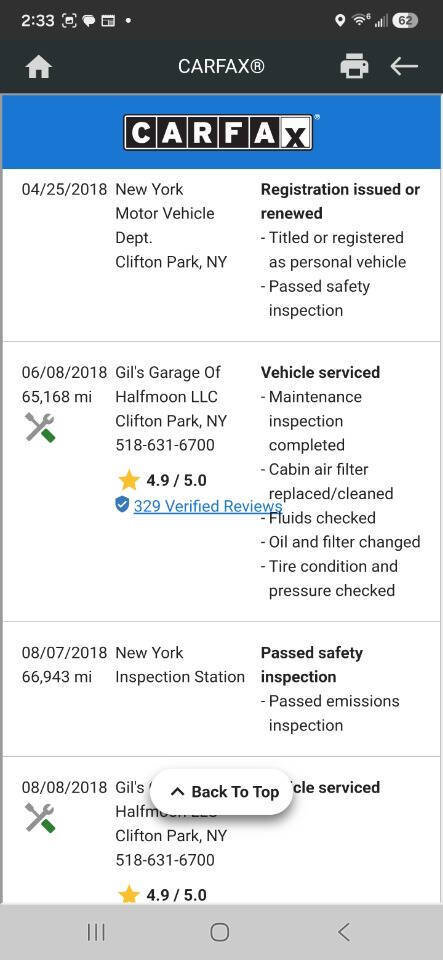
Task: Tap phone number 518-631-6700 under 06/08/2018 entry
Action: pos(165,445)
